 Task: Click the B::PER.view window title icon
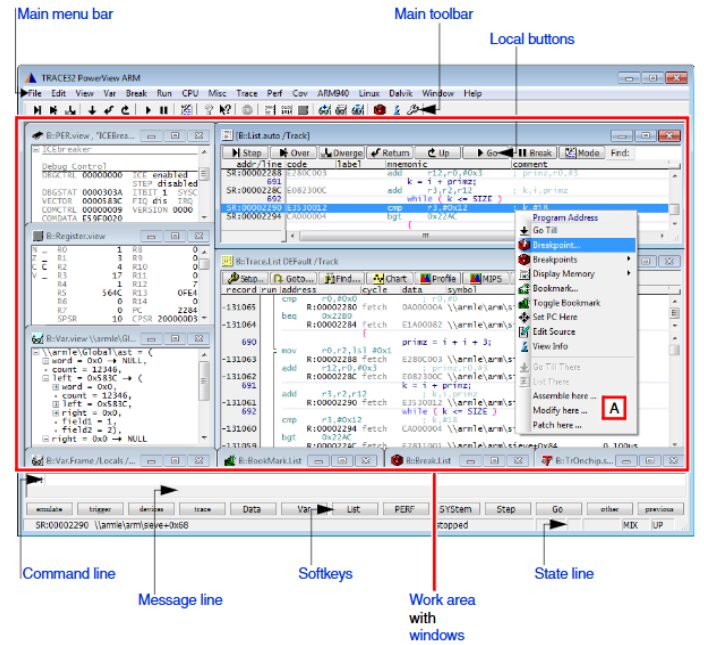38,135
